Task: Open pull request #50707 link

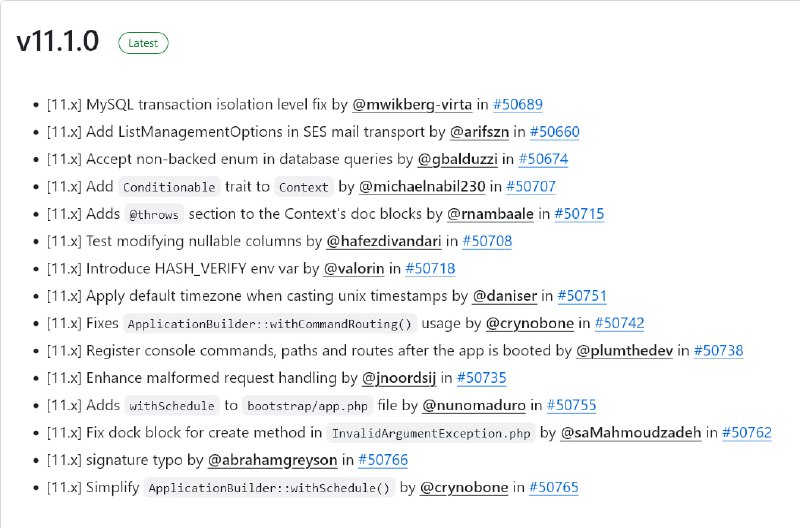Action: point(531,187)
